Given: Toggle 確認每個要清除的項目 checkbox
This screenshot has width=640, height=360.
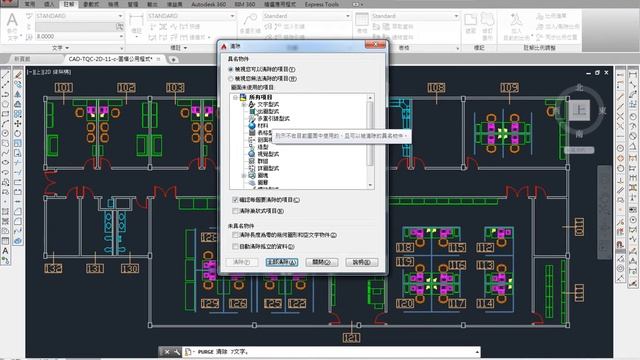Looking at the screenshot, I should pos(235,200).
